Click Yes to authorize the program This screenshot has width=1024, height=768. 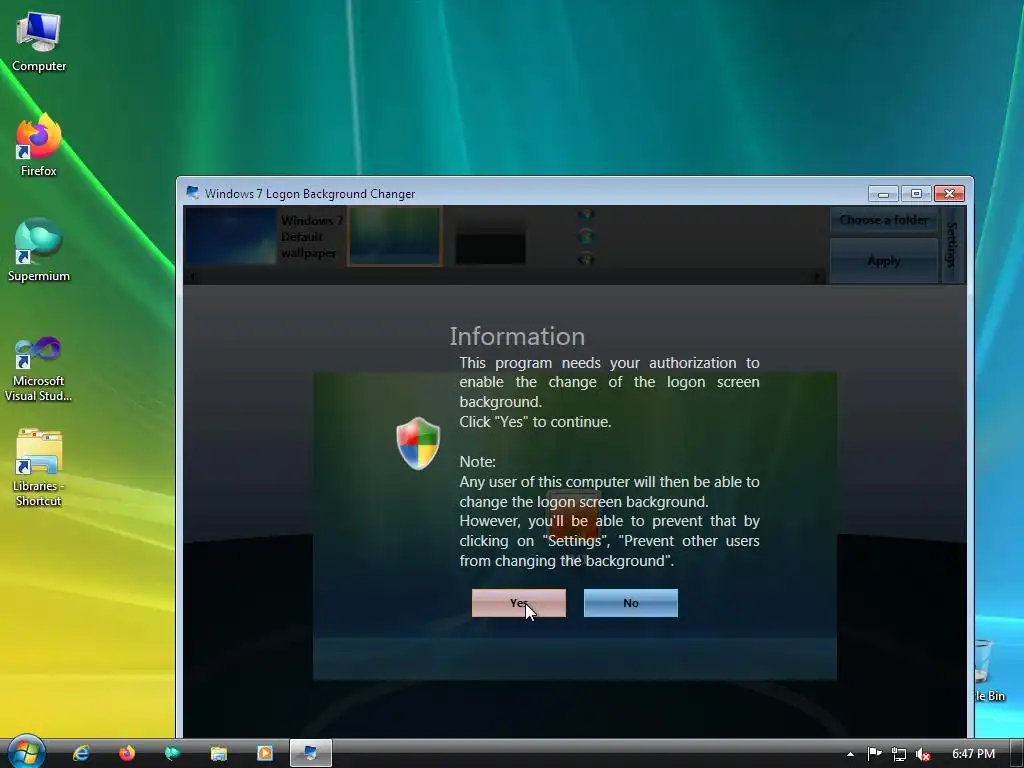click(x=519, y=603)
